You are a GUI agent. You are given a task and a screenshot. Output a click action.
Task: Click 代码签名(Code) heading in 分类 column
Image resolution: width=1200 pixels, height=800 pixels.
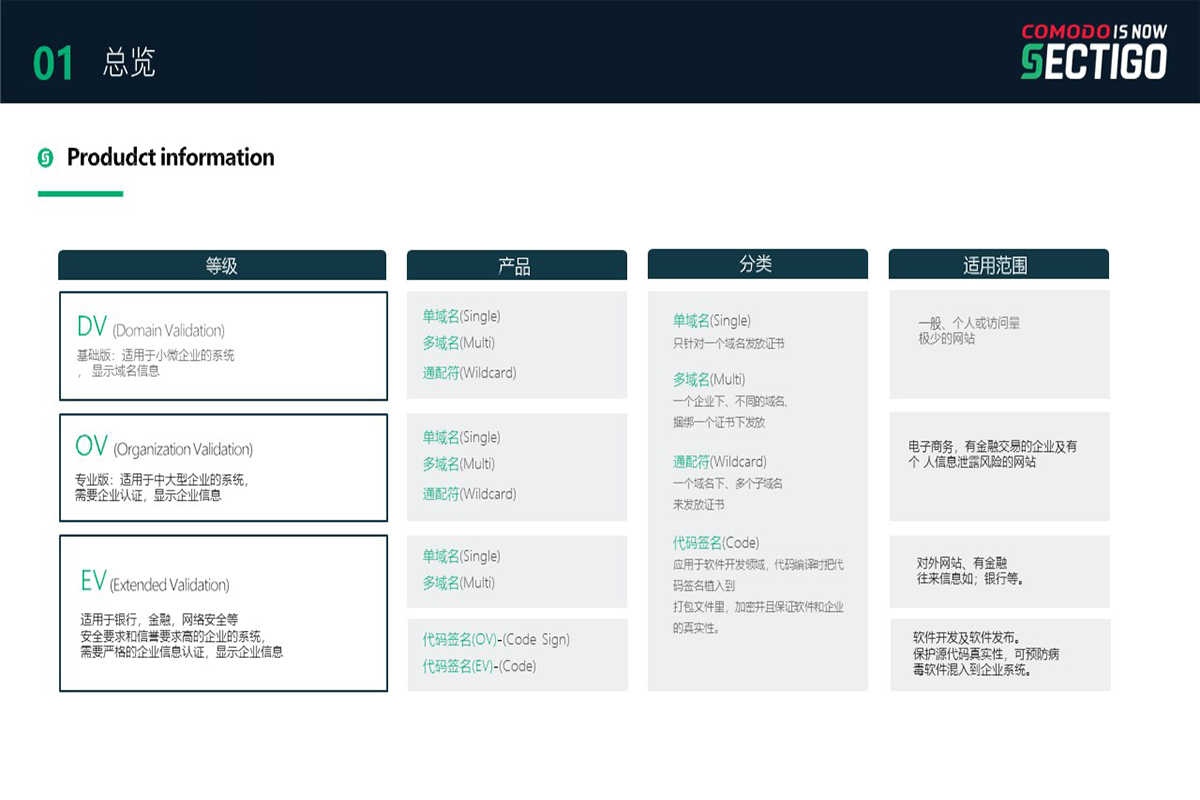[x=716, y=542]
